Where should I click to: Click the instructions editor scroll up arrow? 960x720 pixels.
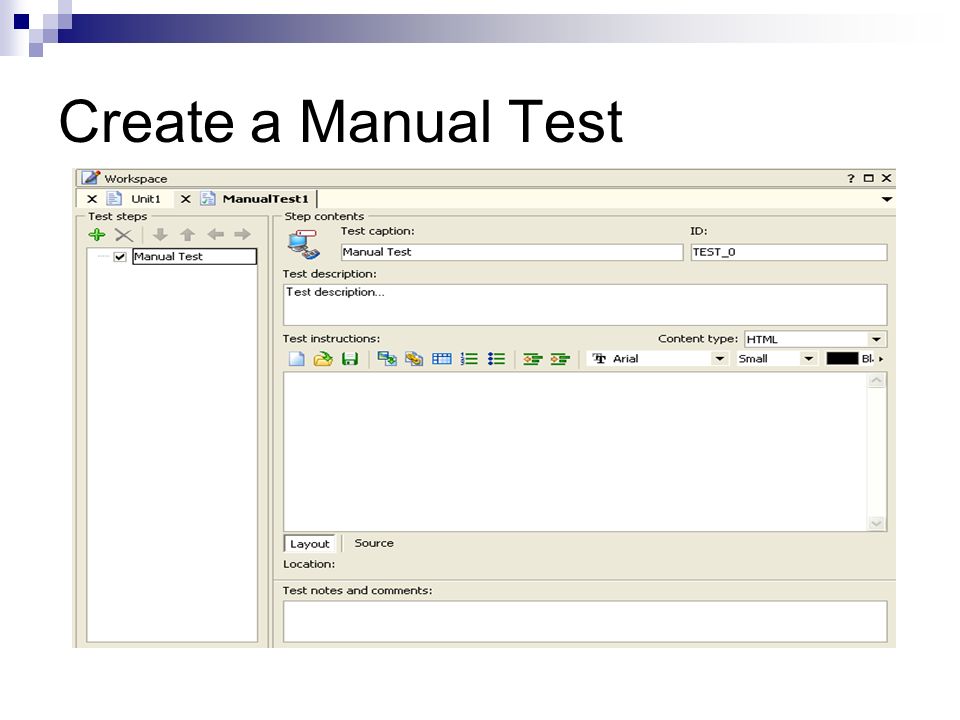[877, 380]
